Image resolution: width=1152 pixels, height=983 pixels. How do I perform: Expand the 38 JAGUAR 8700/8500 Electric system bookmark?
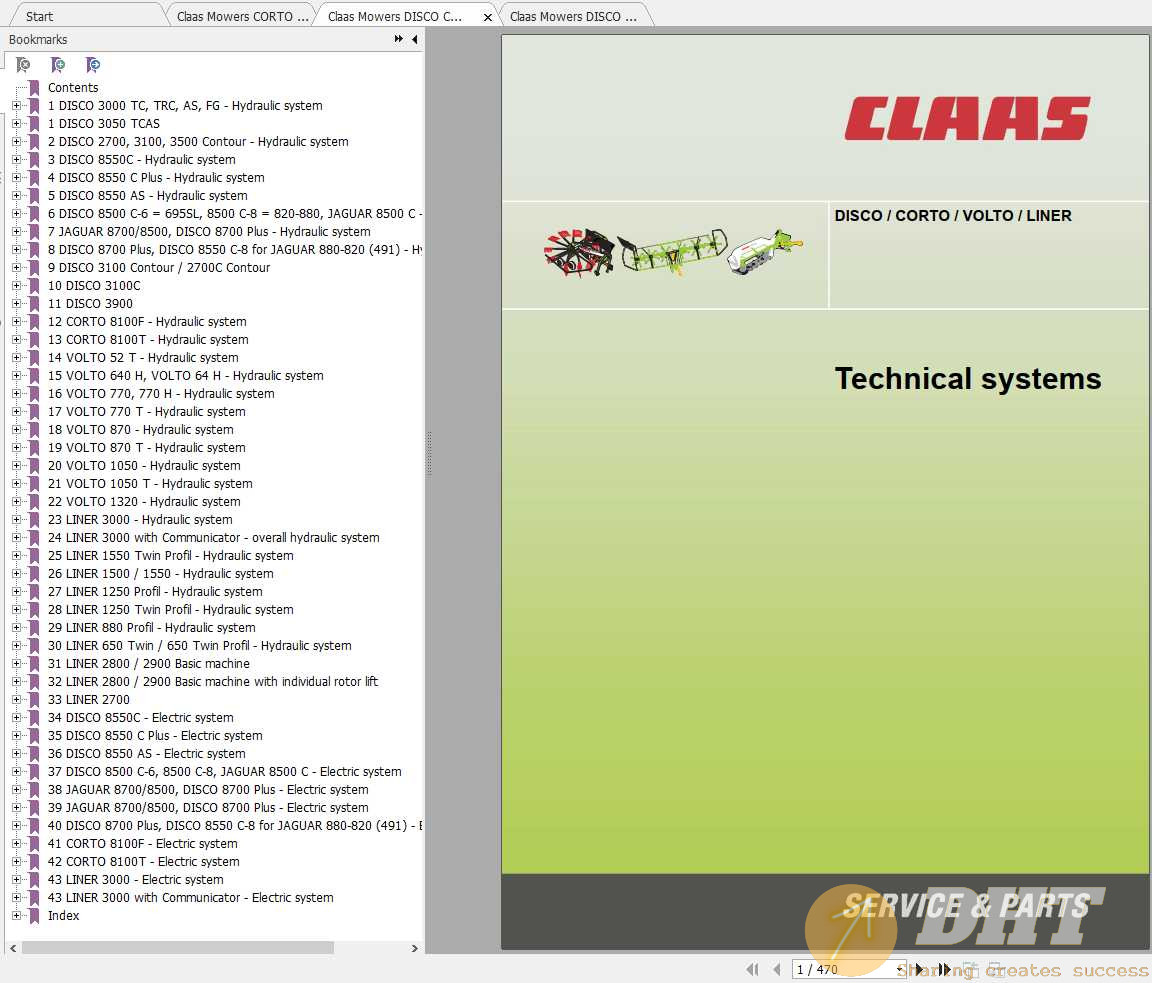[16, 790]
